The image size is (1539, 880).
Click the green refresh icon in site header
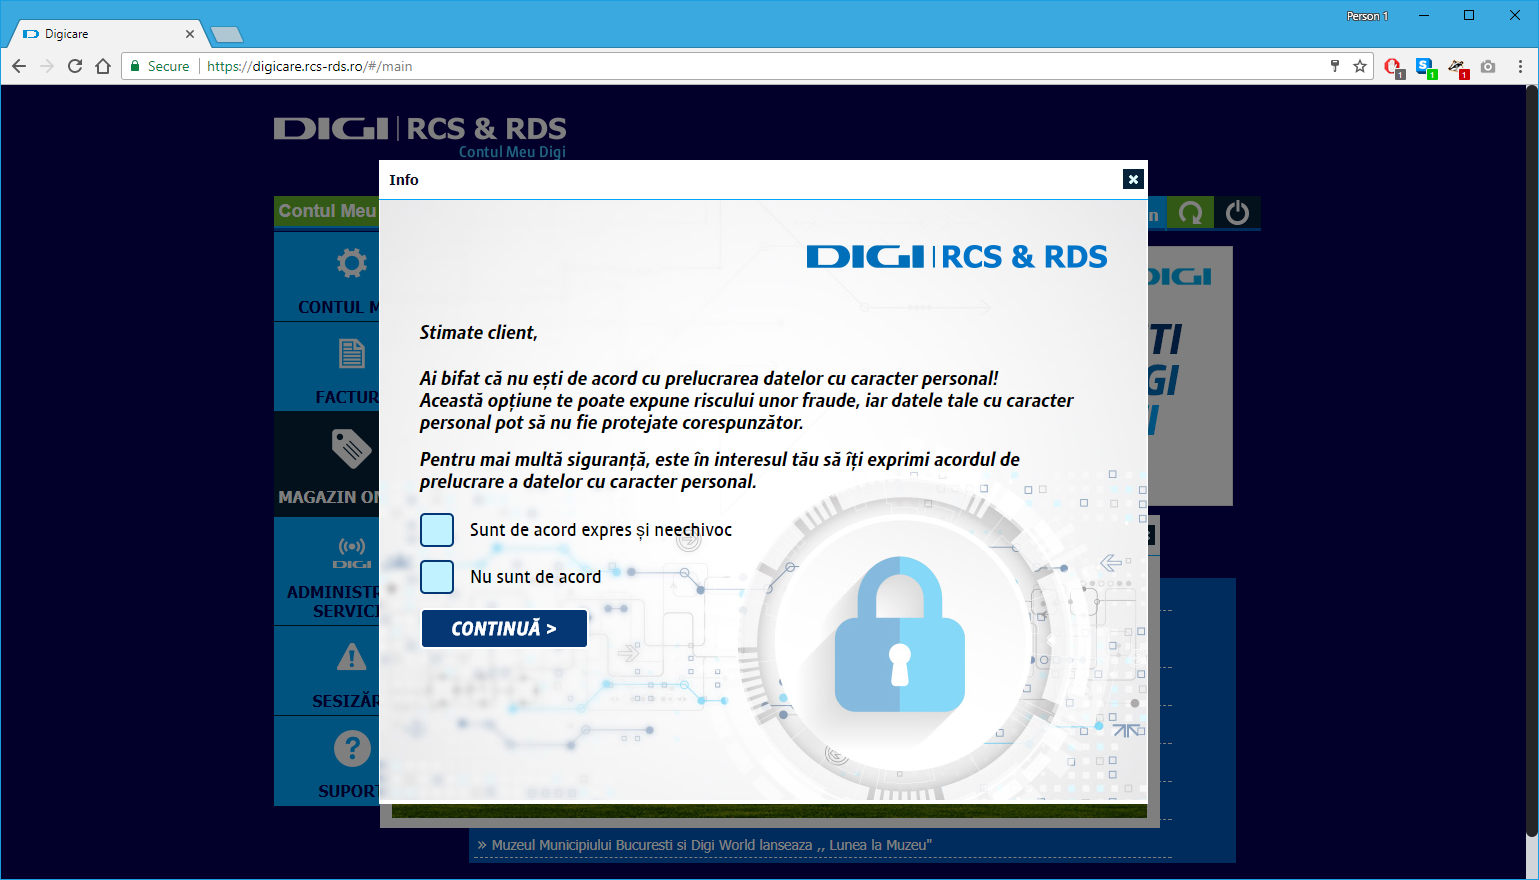pos(1190,213)
